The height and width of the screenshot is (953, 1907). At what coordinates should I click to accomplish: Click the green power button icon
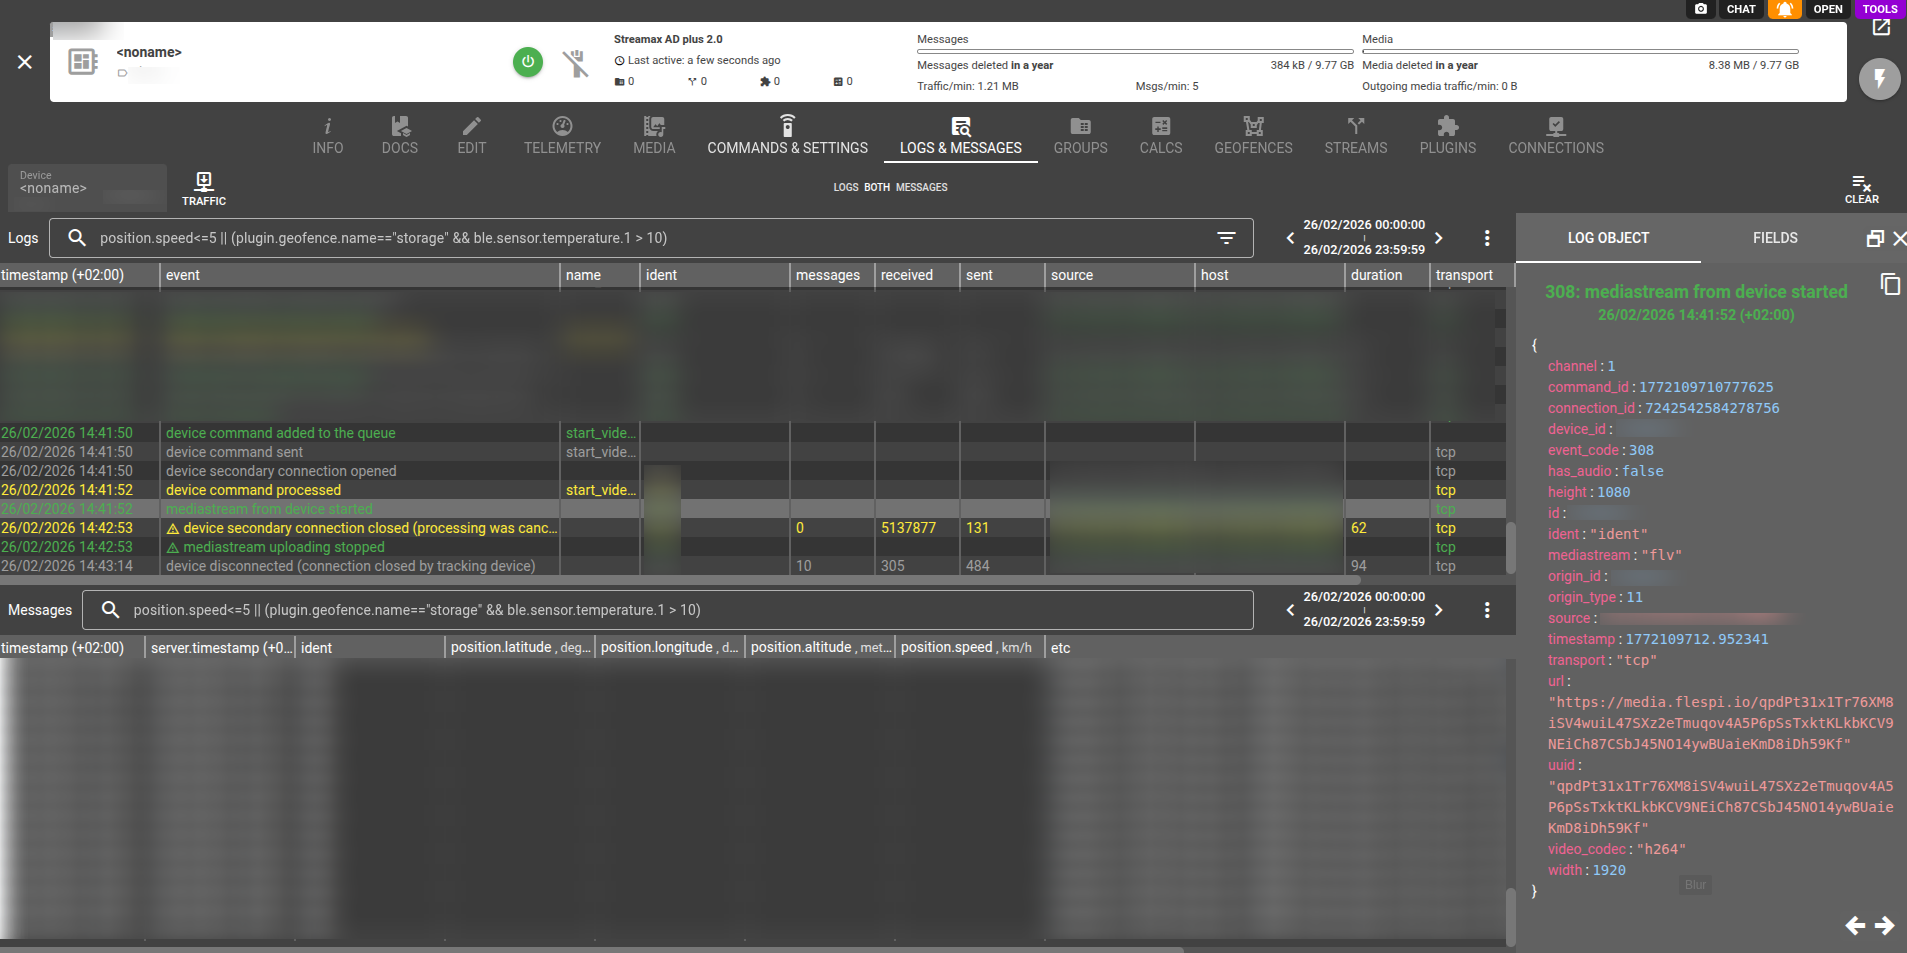click(528, 62)
